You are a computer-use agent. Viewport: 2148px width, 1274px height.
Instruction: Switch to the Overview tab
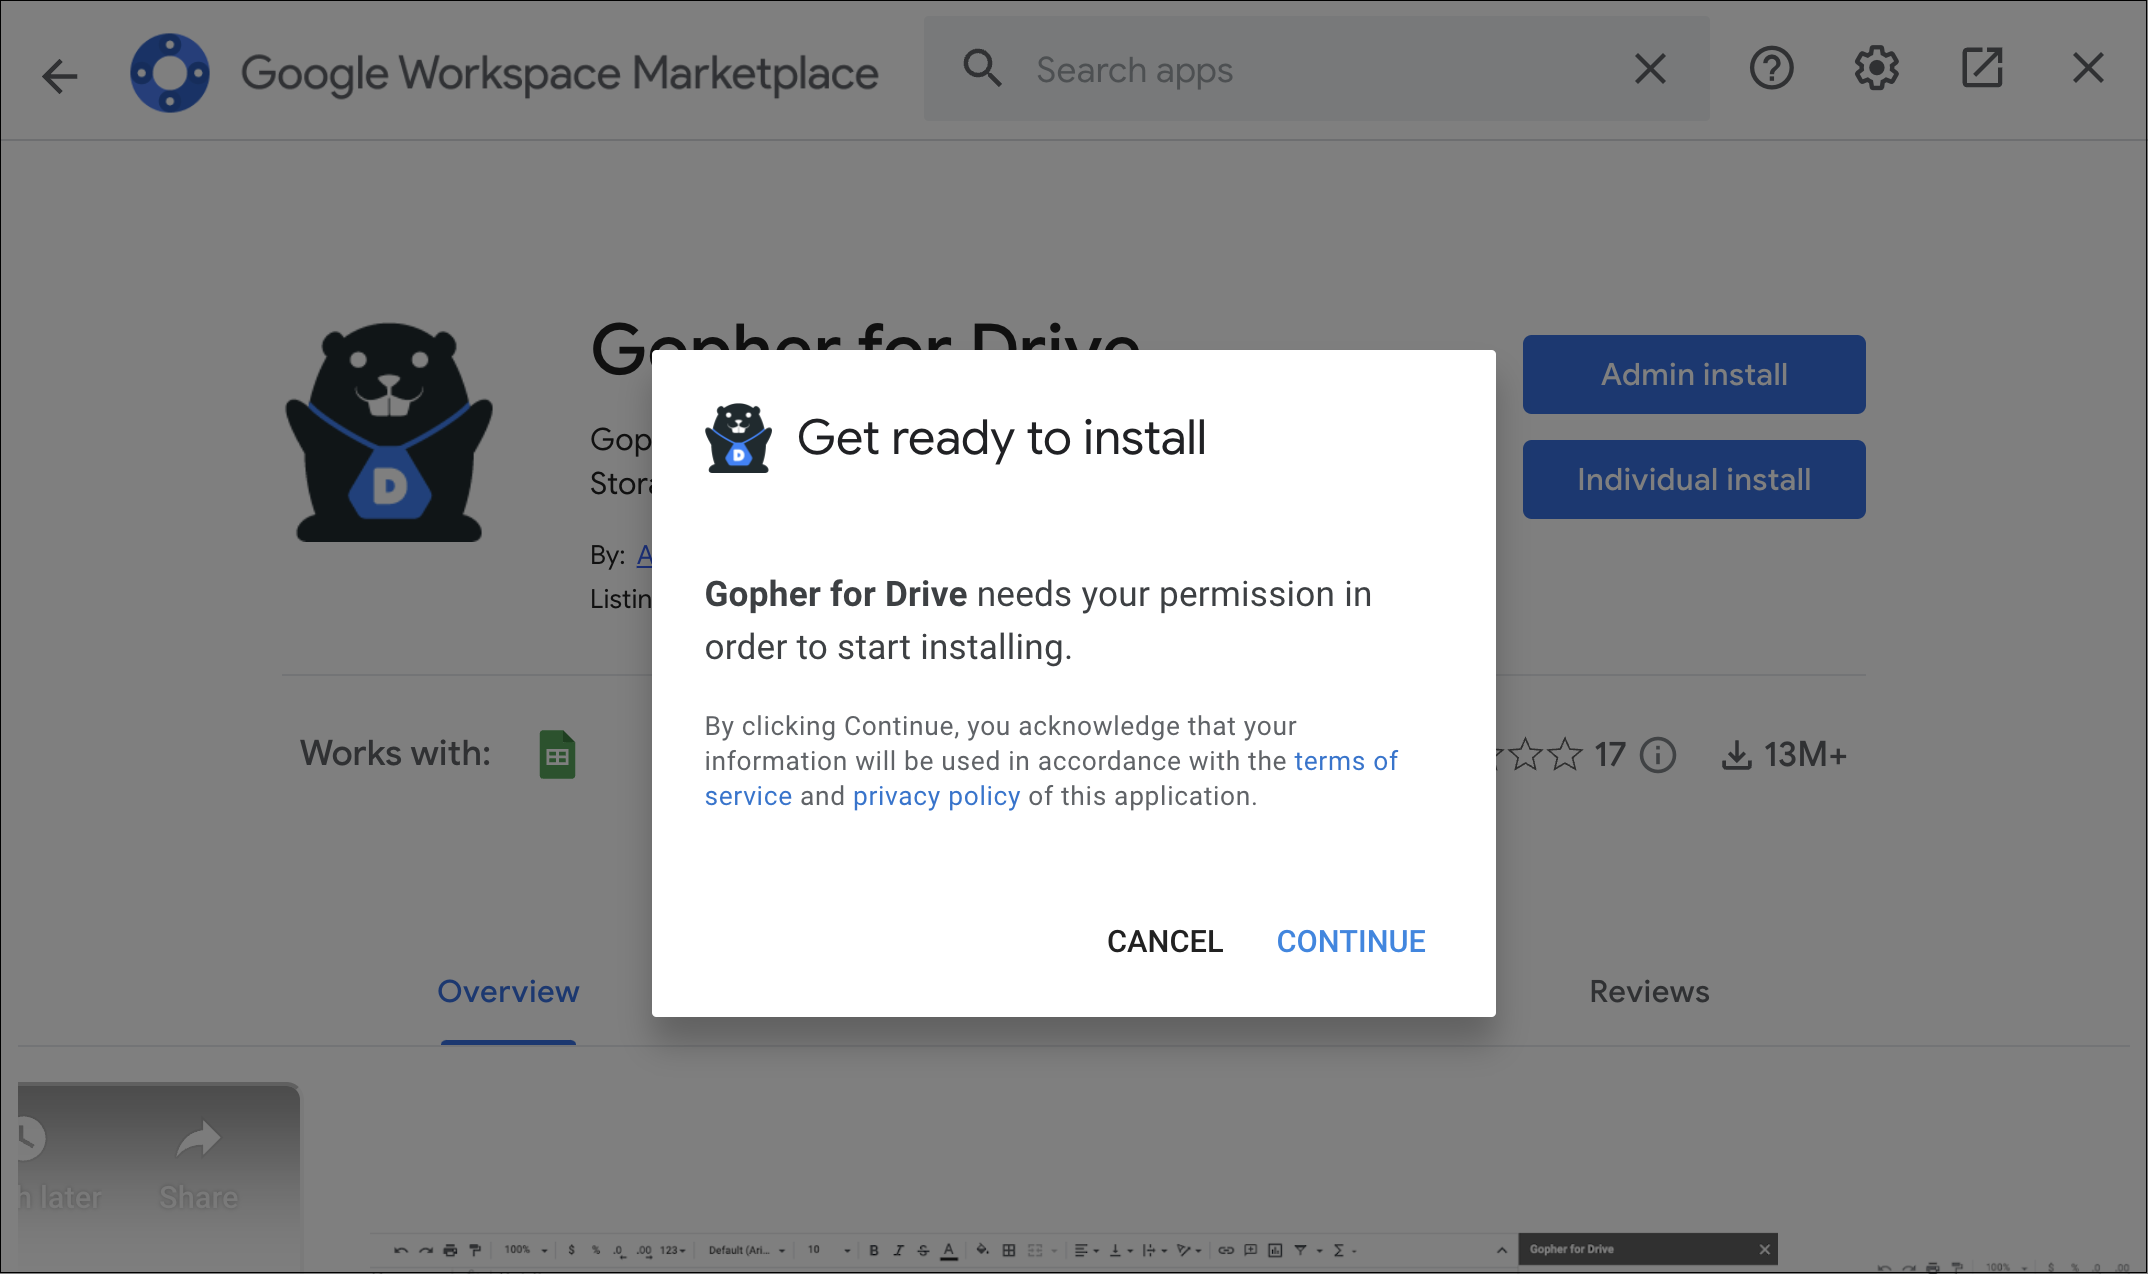[508, 991]
